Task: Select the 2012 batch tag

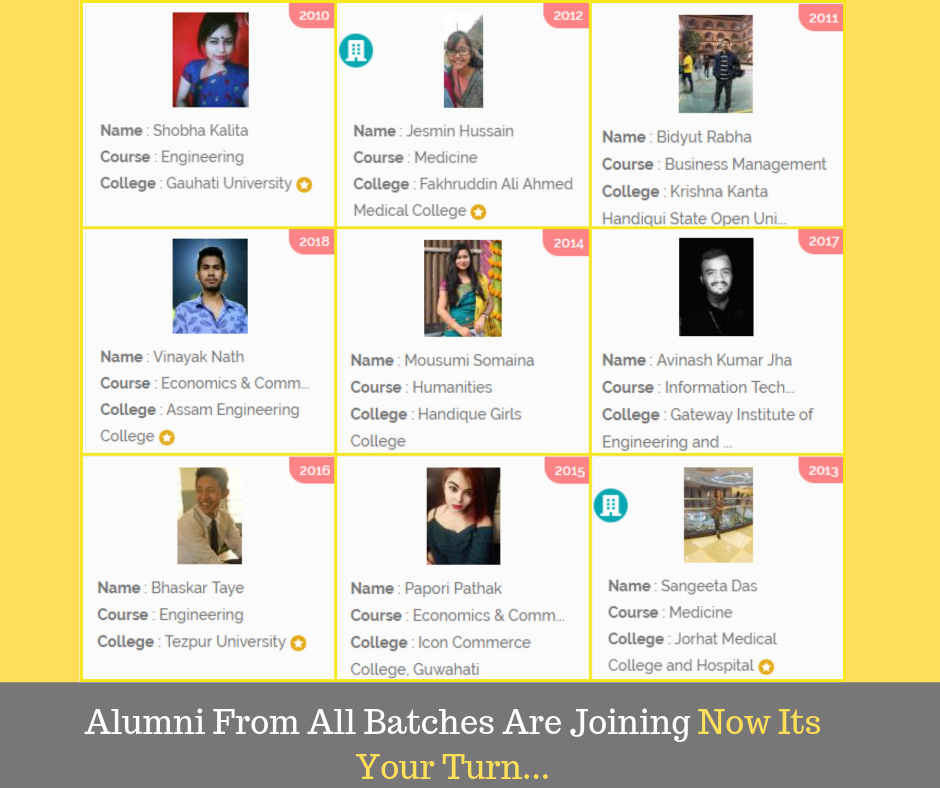Action: pos(567,16)
